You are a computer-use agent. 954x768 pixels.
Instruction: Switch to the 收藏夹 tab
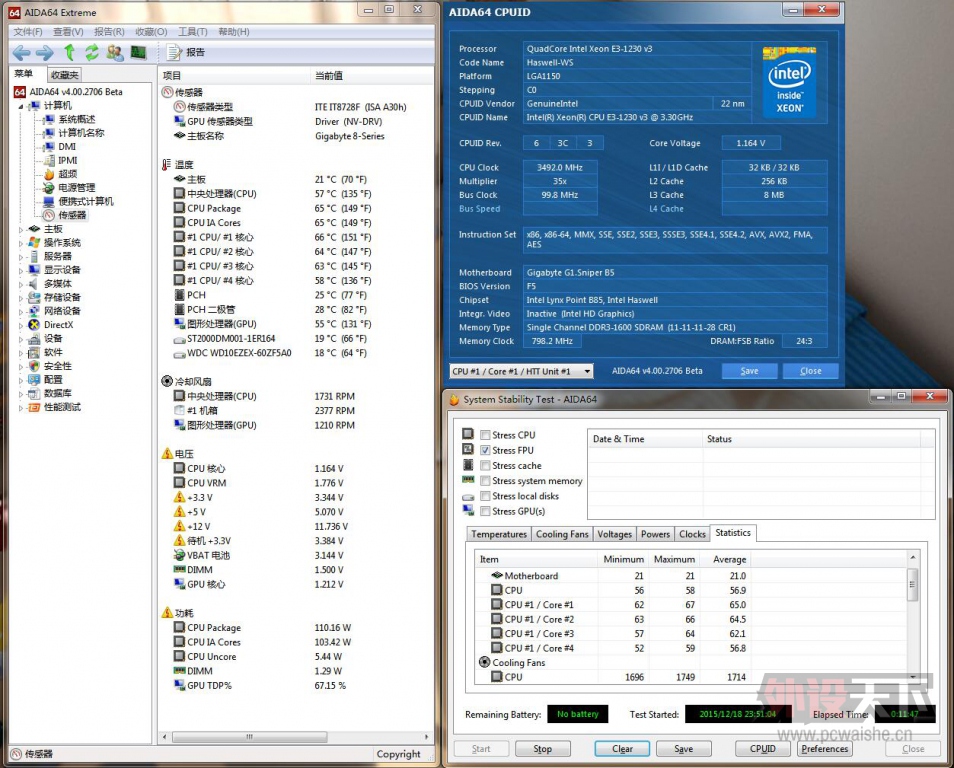point(64,75)
